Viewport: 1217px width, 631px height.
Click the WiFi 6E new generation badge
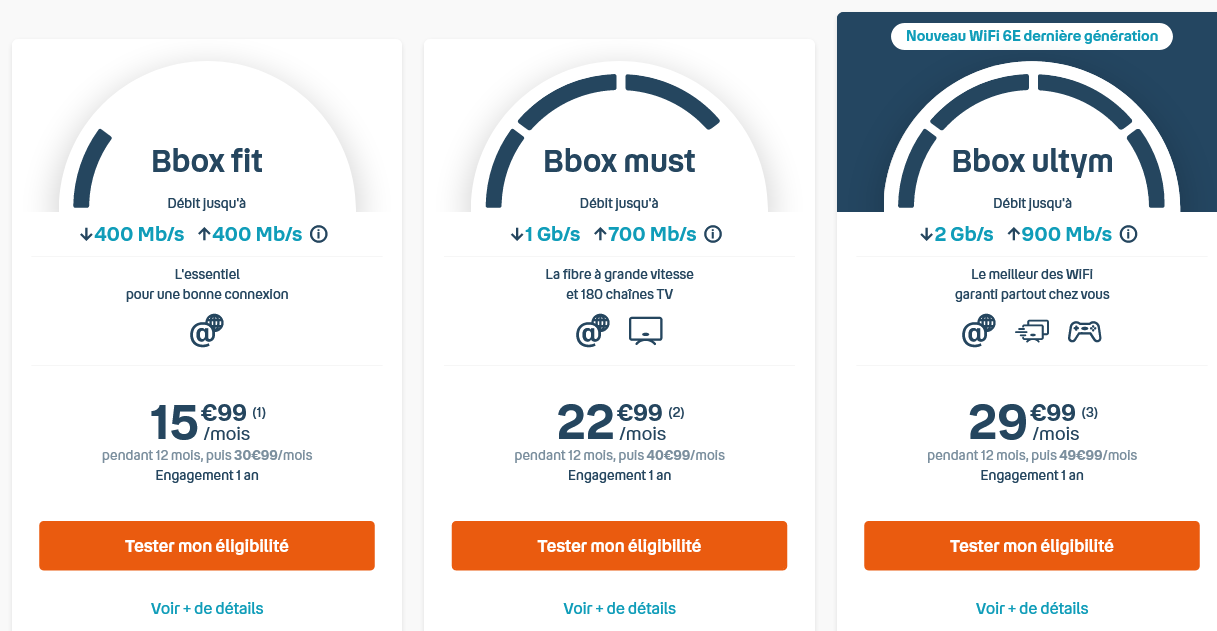[1032, 36]
